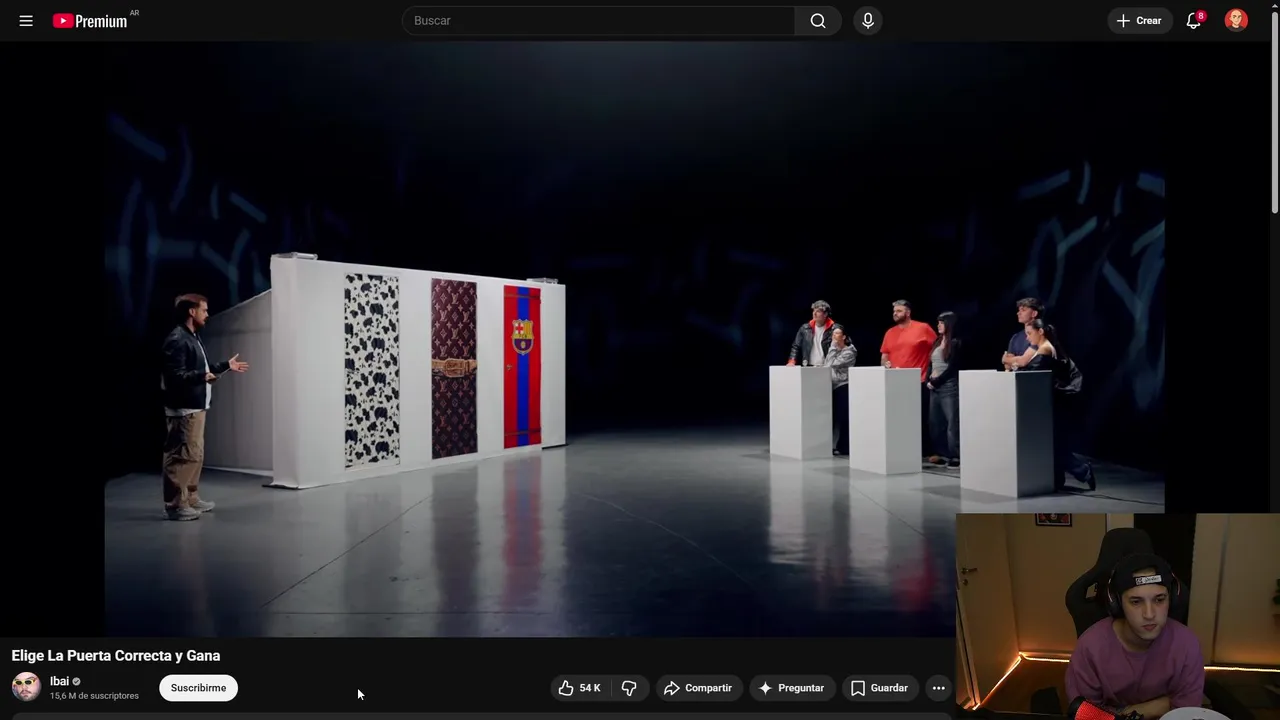Click the '15,6 M de suscriptores' text
This screenshot has height=720, width=1280.
[94, 696]
